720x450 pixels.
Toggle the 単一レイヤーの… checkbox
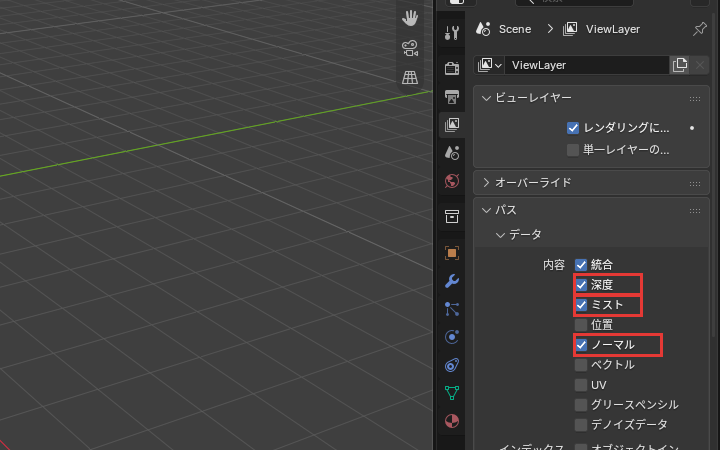(573, 150)
